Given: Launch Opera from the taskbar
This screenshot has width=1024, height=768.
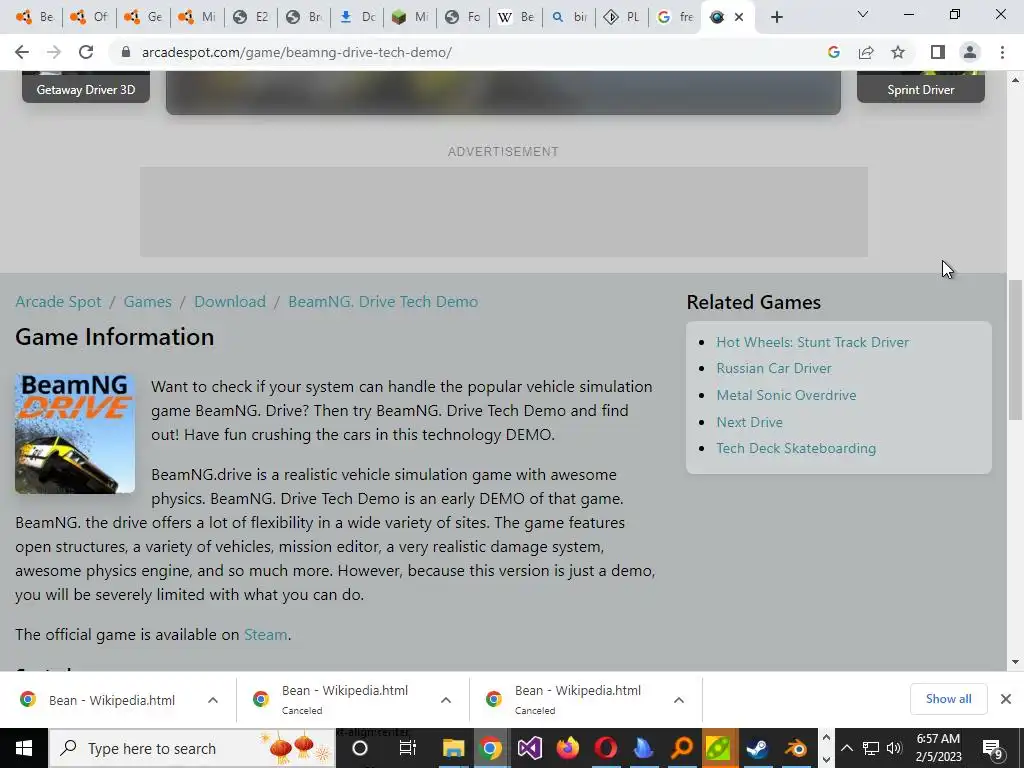Looking at the screenshot, I should pyautogui.click(x=605, y=748).
